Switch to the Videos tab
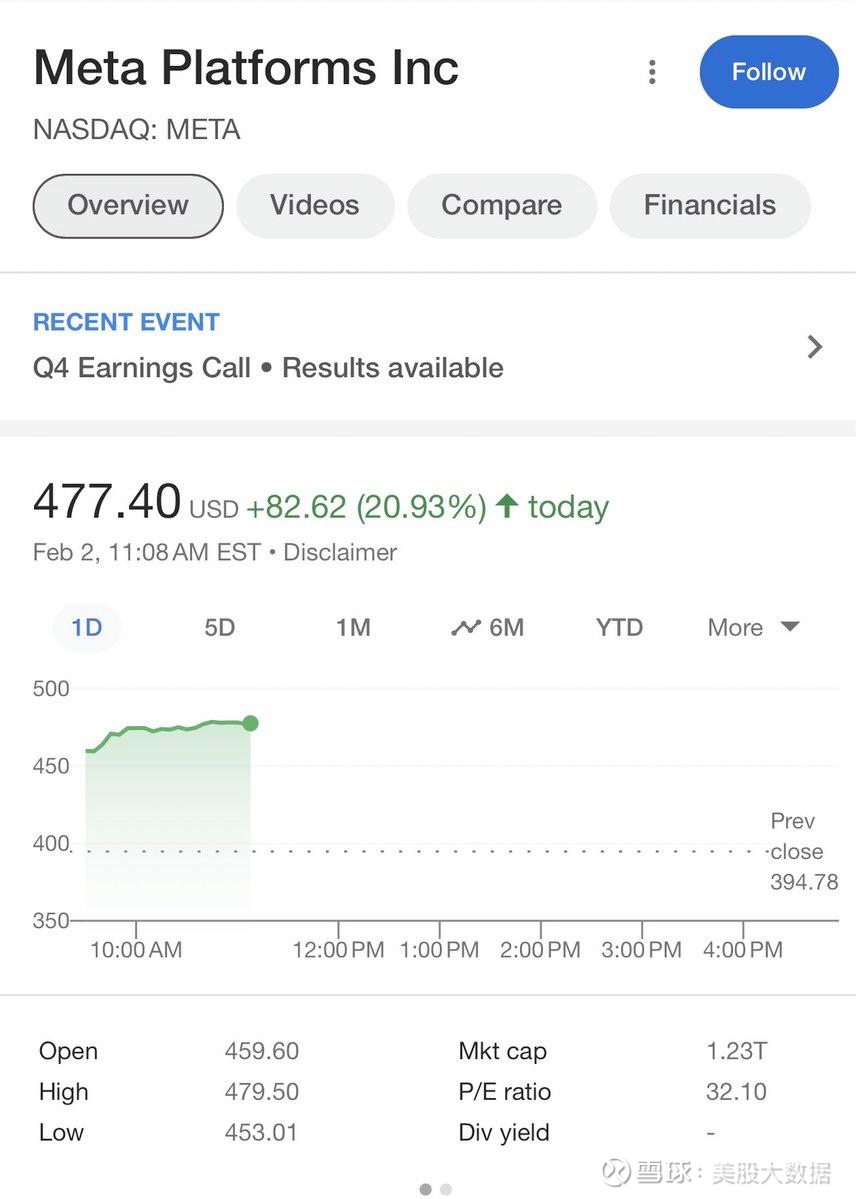 point(314,205)
